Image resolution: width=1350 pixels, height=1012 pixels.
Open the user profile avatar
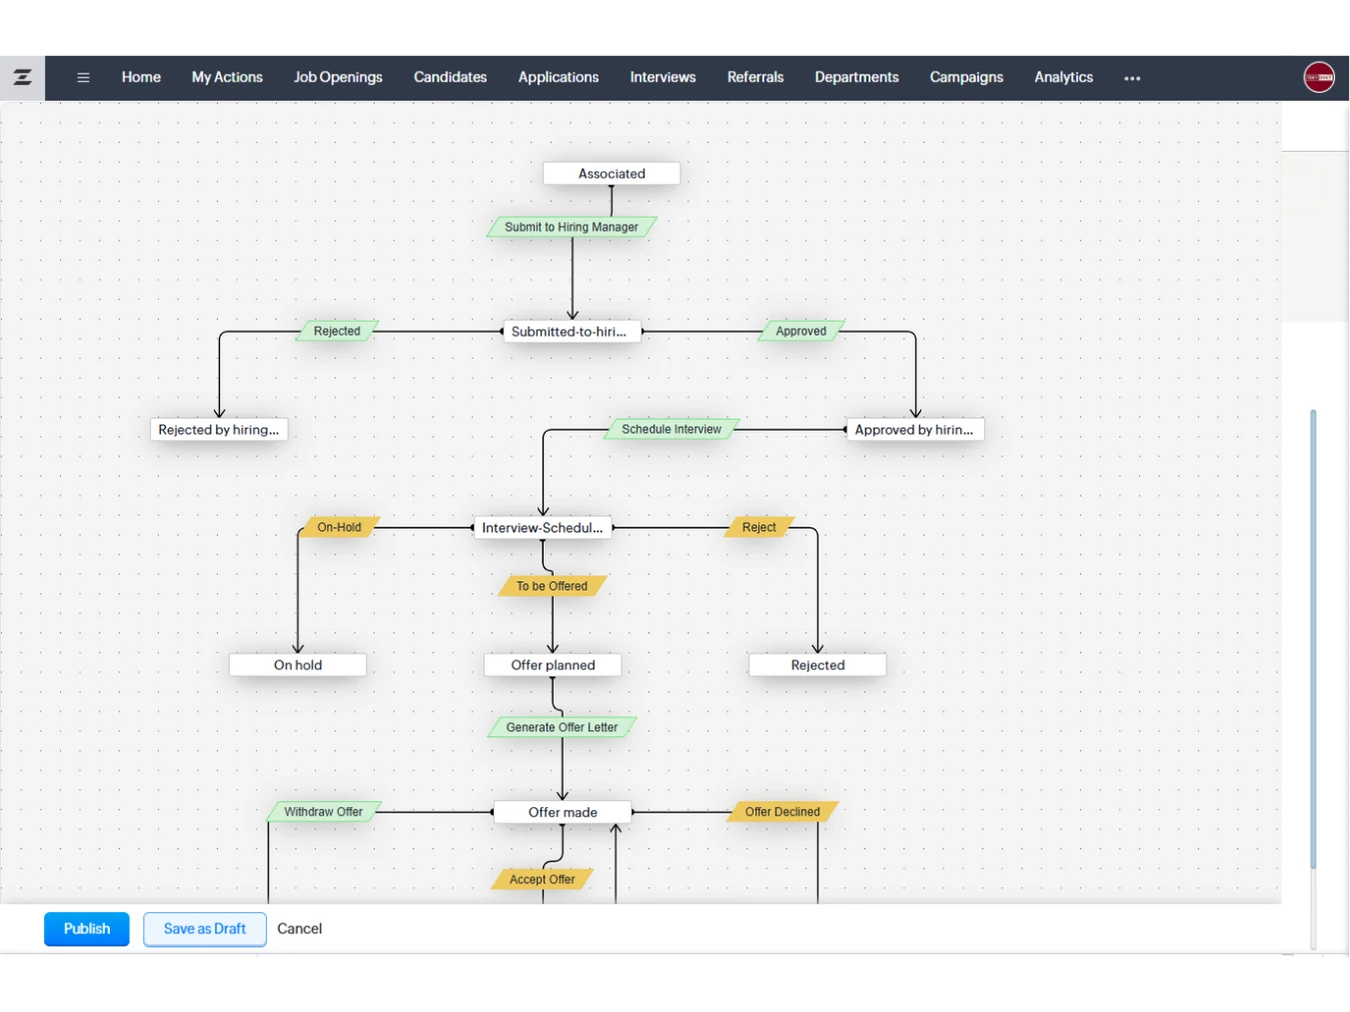point(1318,77)
